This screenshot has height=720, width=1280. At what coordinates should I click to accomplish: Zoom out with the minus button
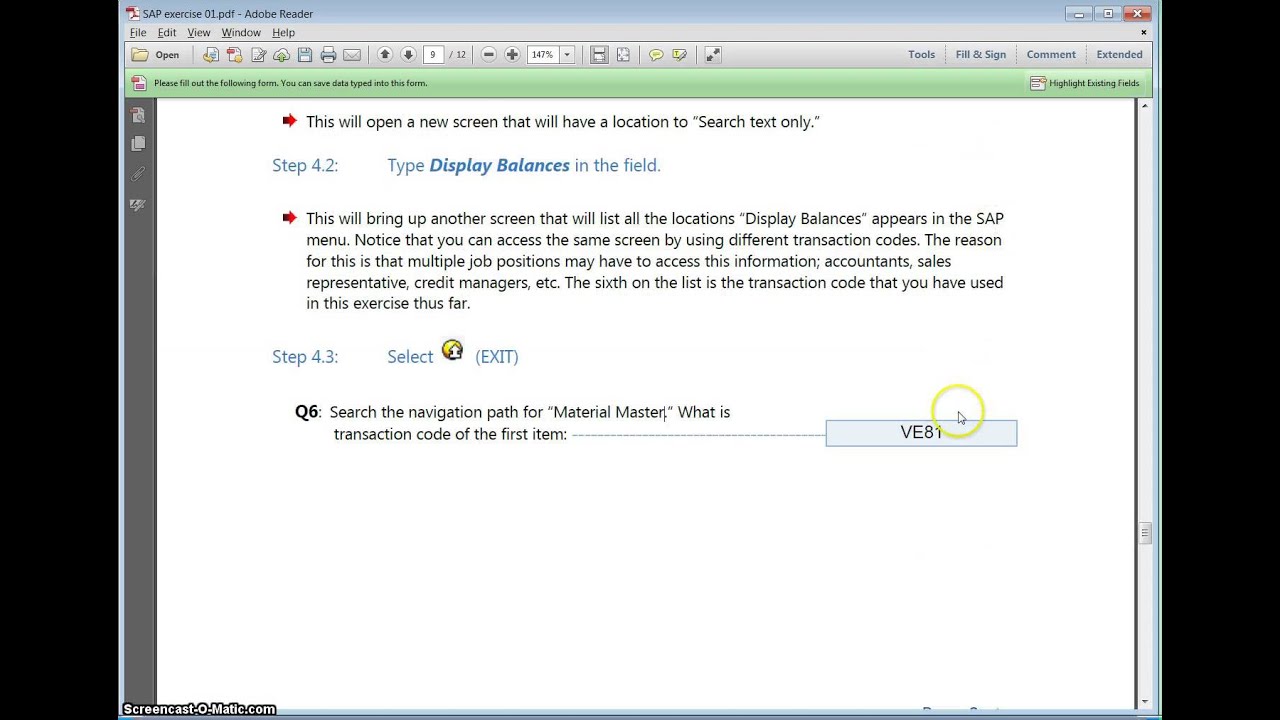pos(489,55)
